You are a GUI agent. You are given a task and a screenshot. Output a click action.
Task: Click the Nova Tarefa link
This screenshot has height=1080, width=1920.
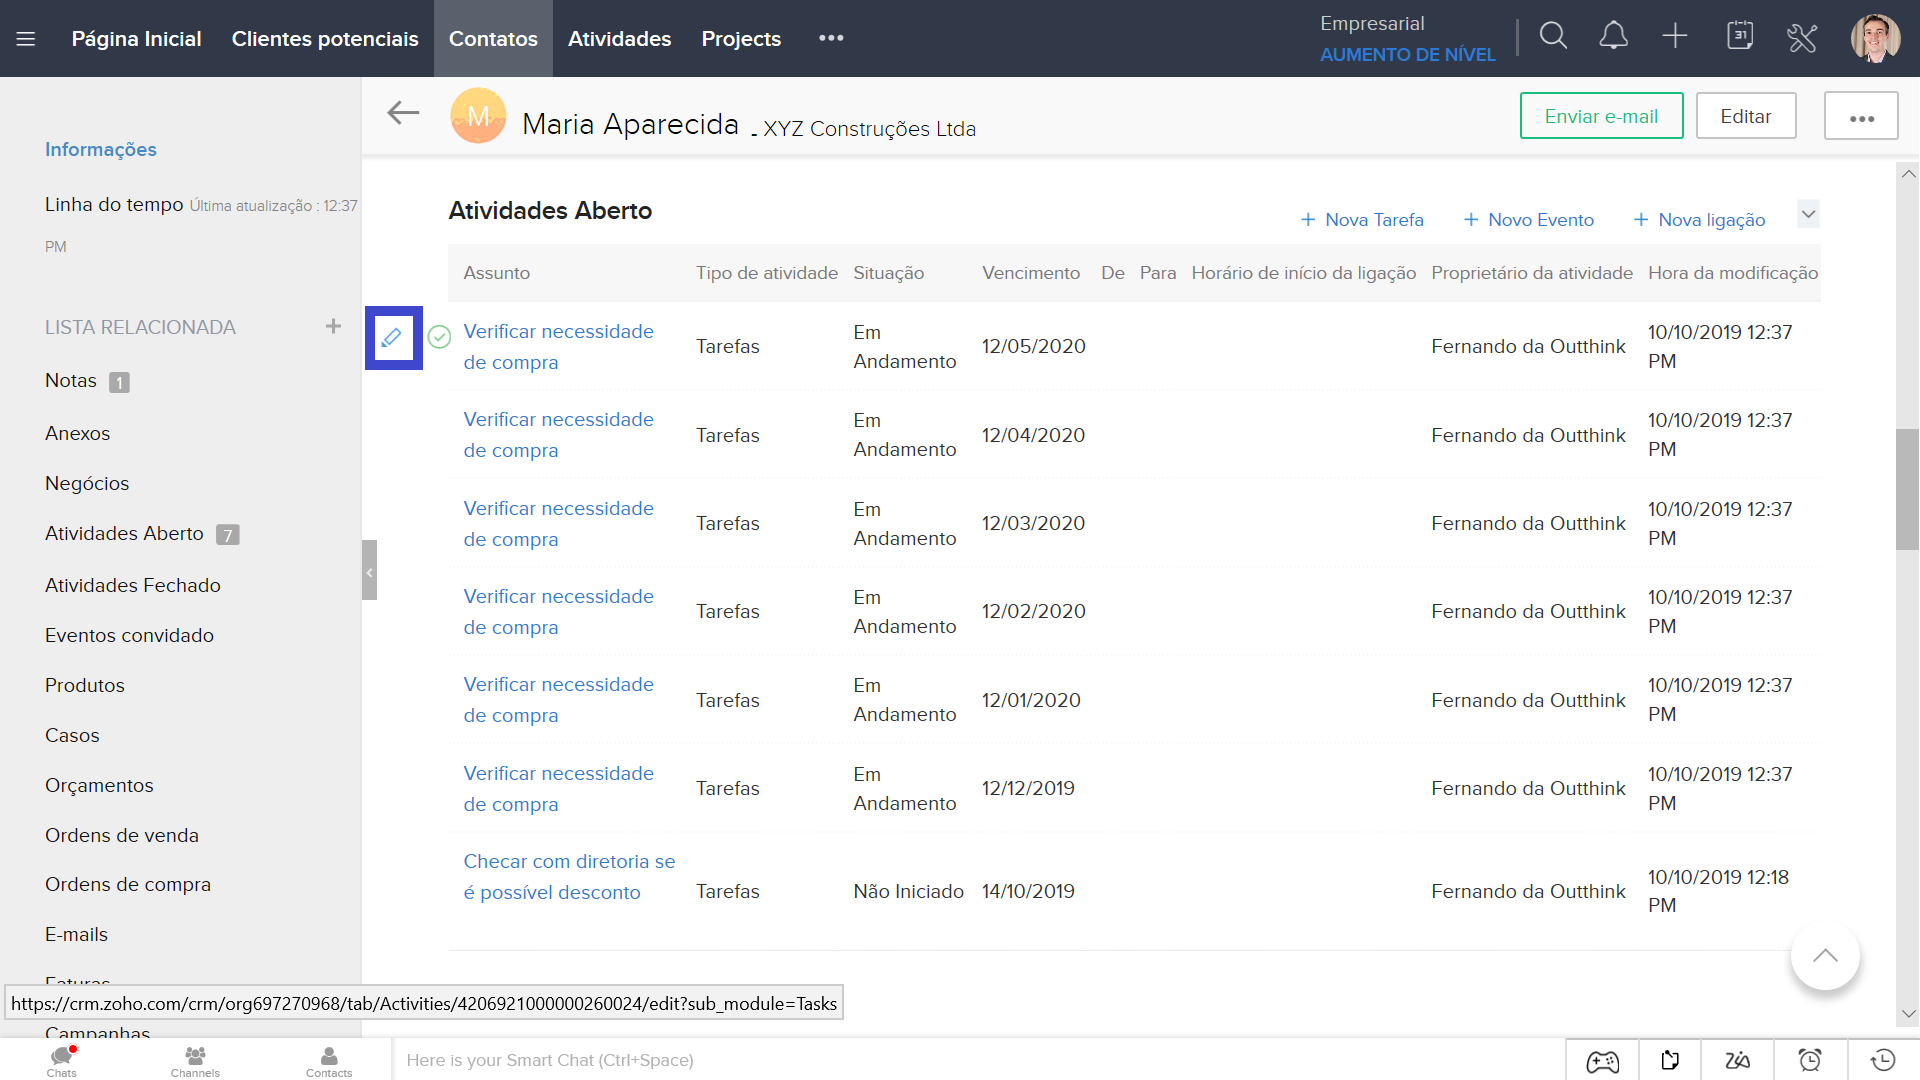[1362, 220]
